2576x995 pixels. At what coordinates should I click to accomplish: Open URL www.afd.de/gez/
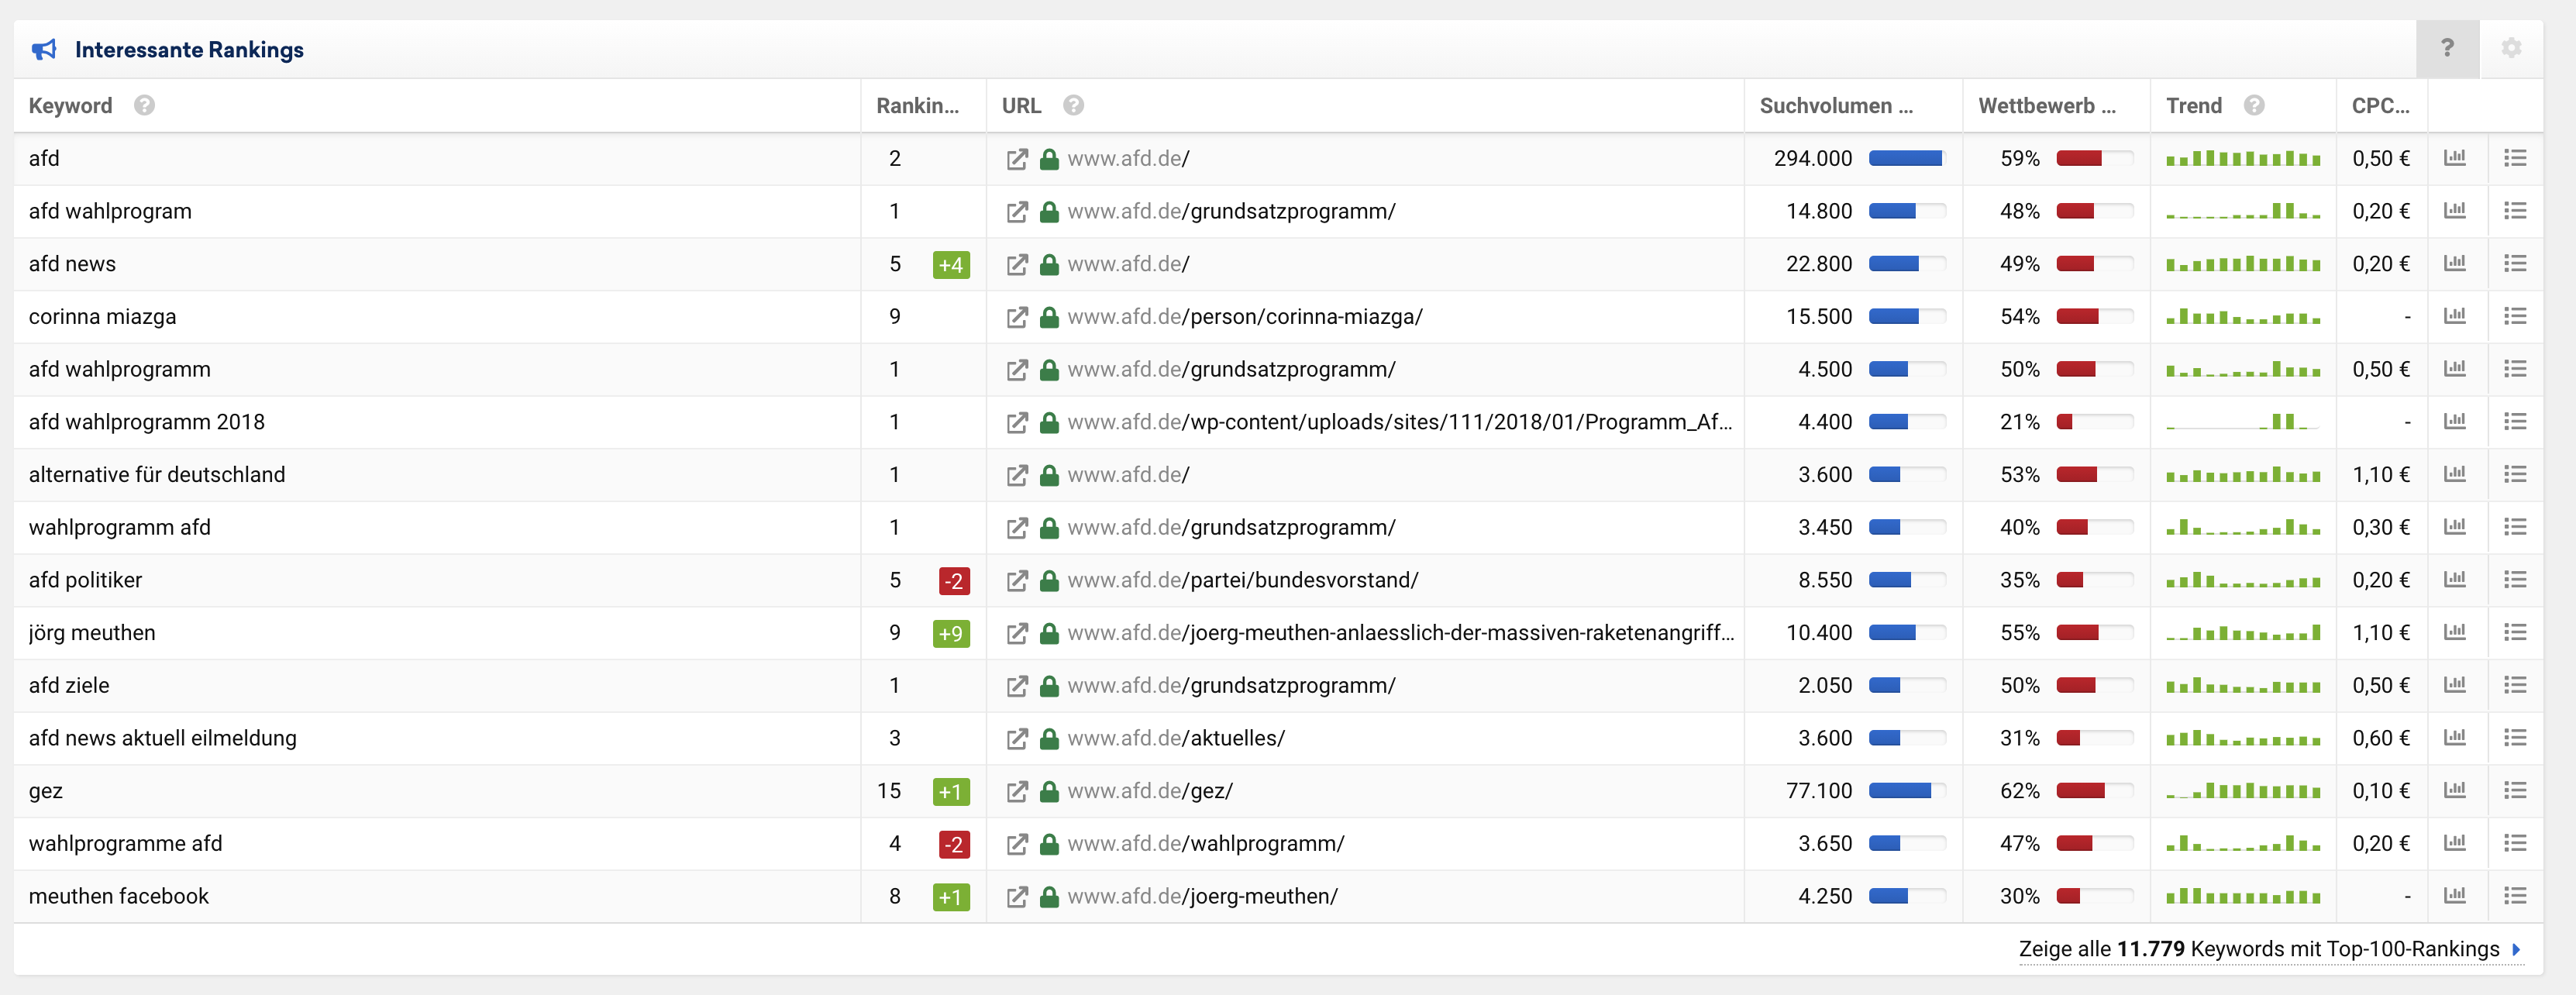coord(1150,791)
